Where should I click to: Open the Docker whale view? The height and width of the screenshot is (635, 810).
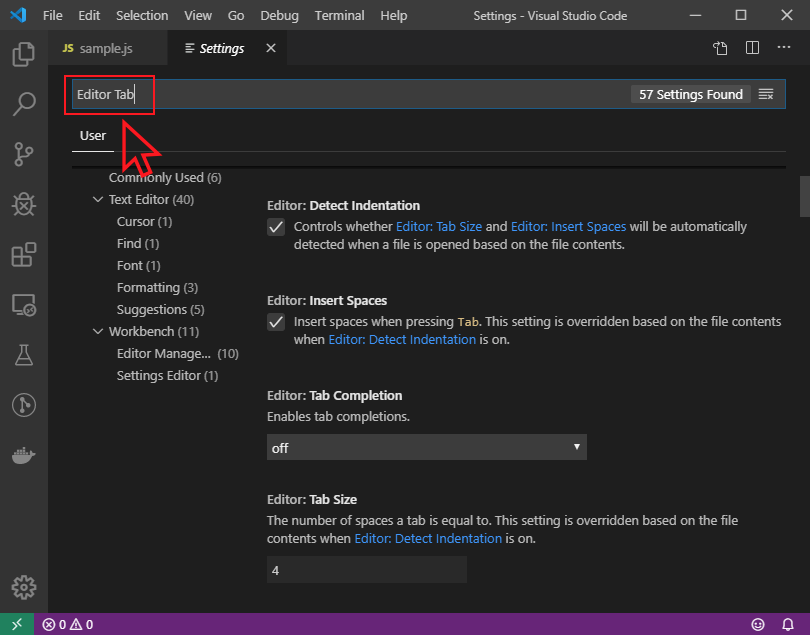click(23, 455)
